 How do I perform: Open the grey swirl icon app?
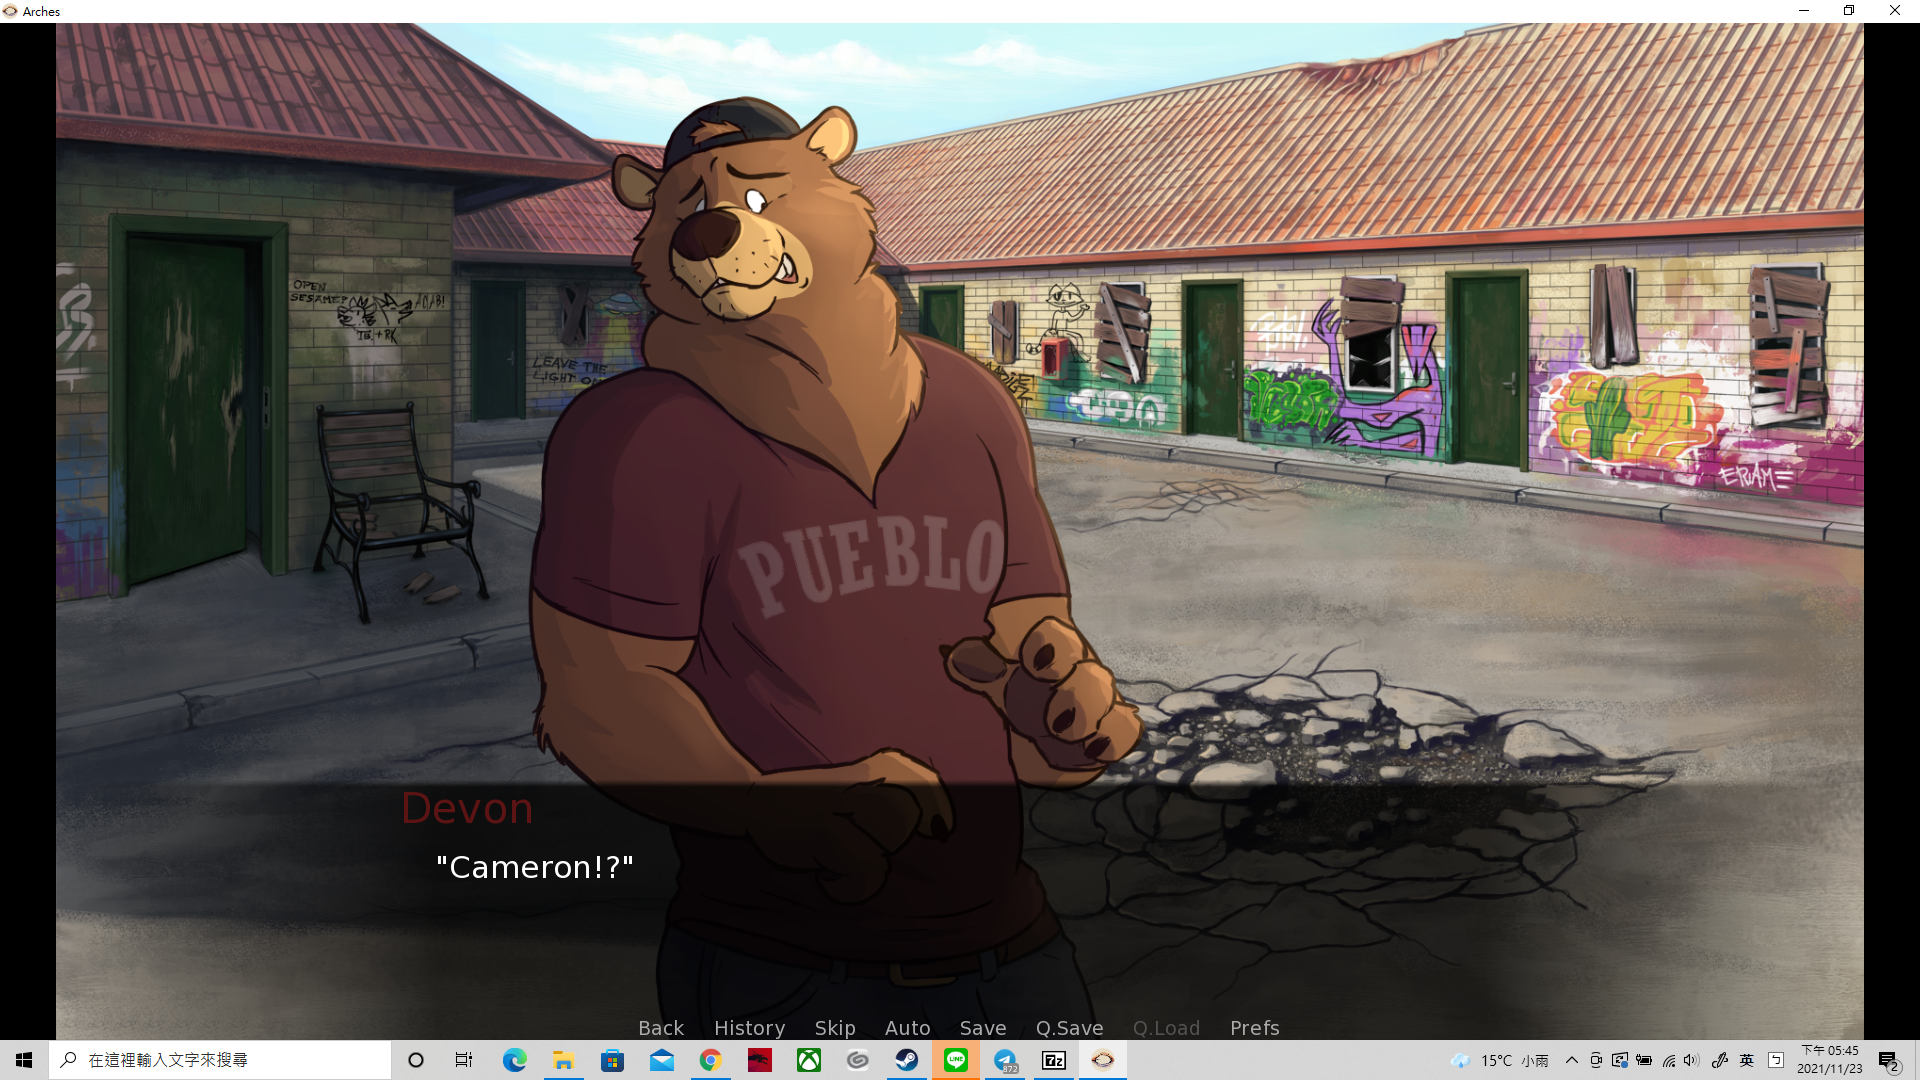coord(858,1060)
